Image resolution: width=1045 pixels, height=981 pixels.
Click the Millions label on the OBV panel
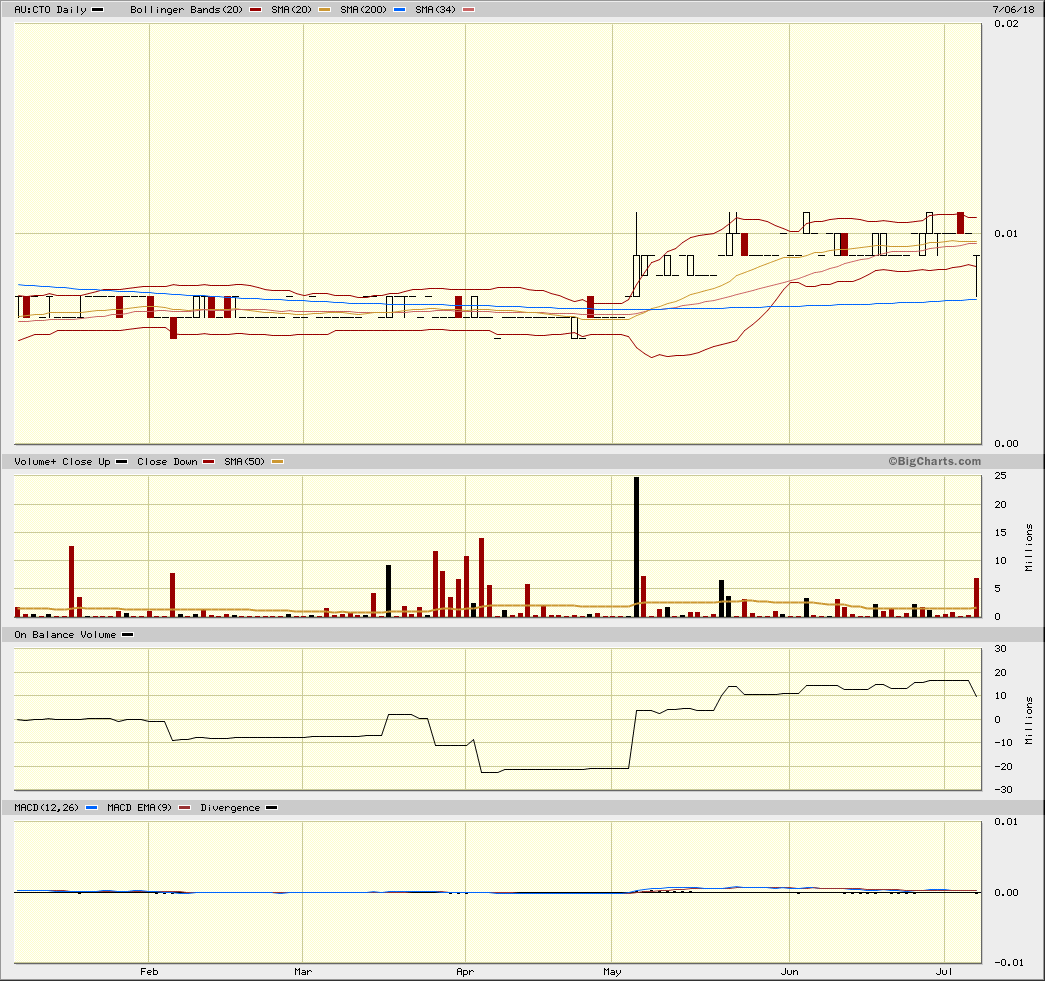click(1029, 720)
